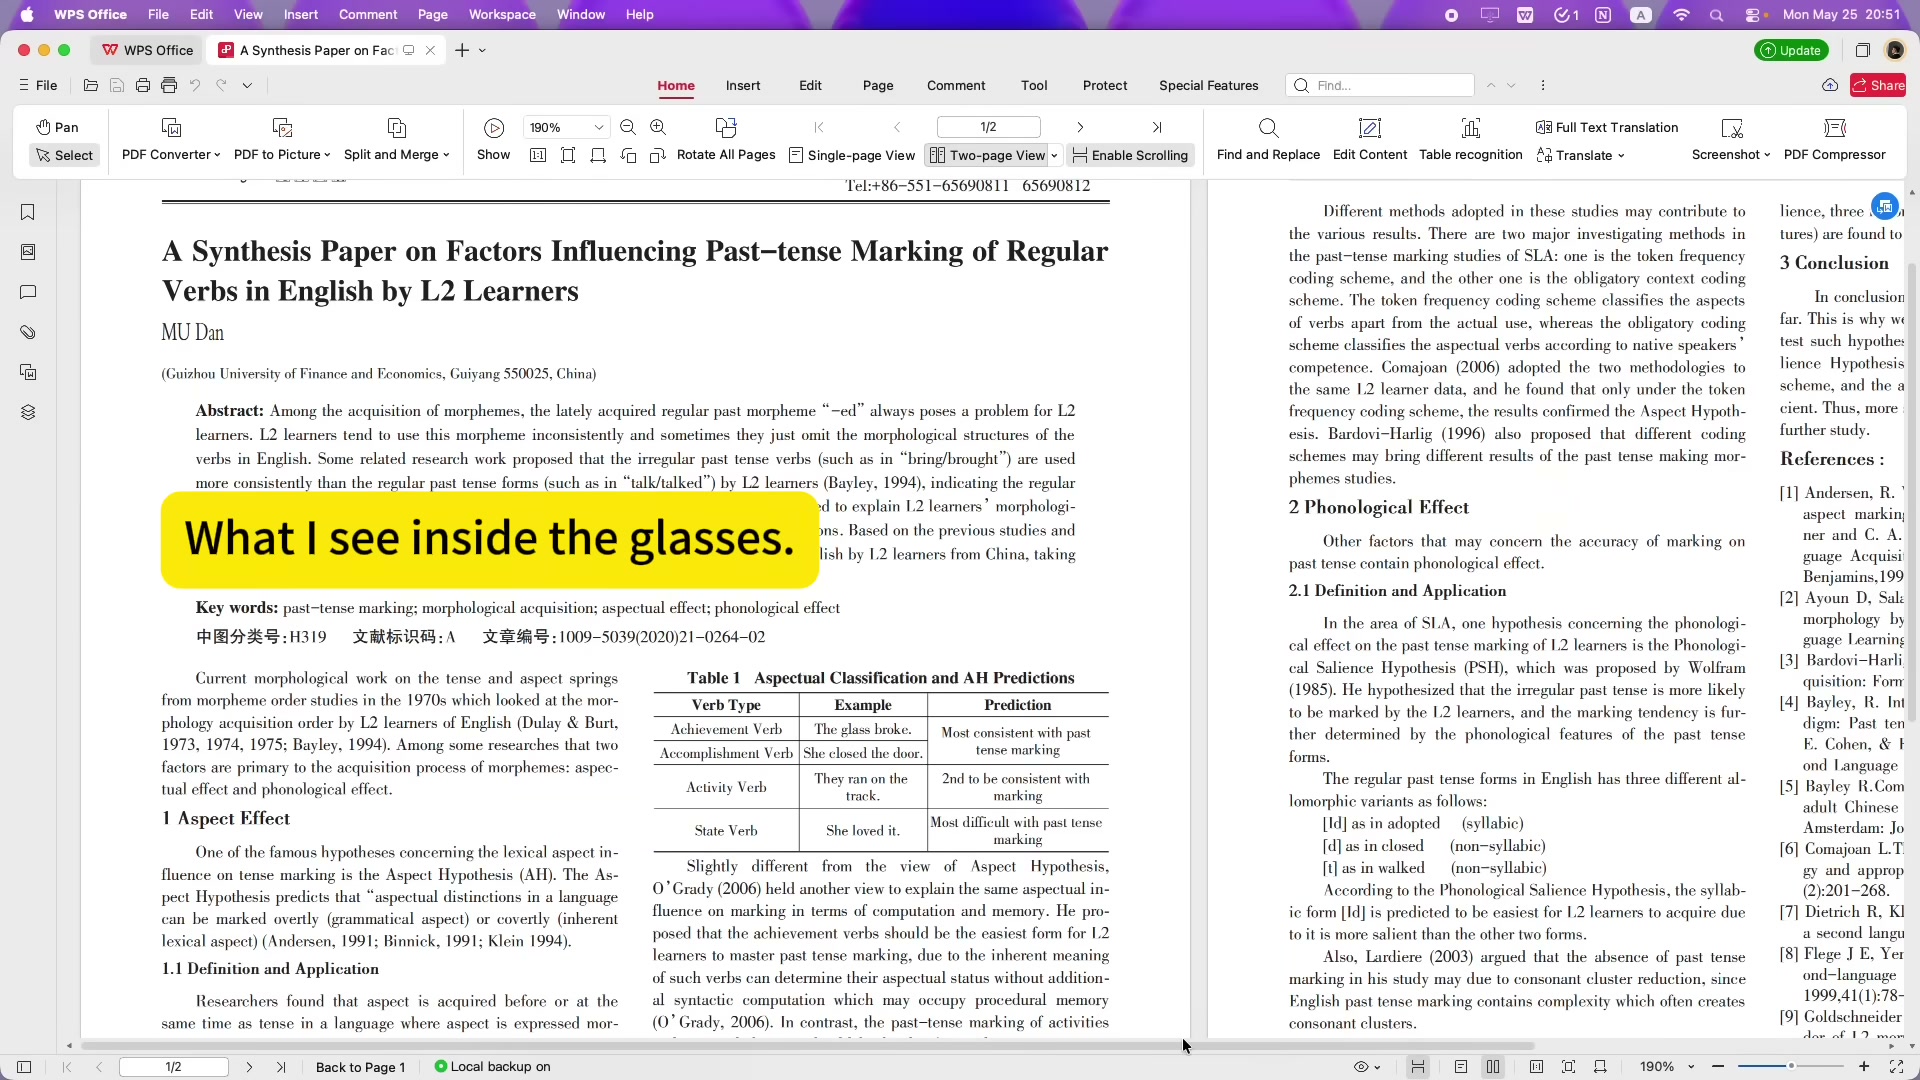Click the single printer Print icon
Viewport: 1920px width, 1080px height.
pyautogui.click(x=143, y=86)
